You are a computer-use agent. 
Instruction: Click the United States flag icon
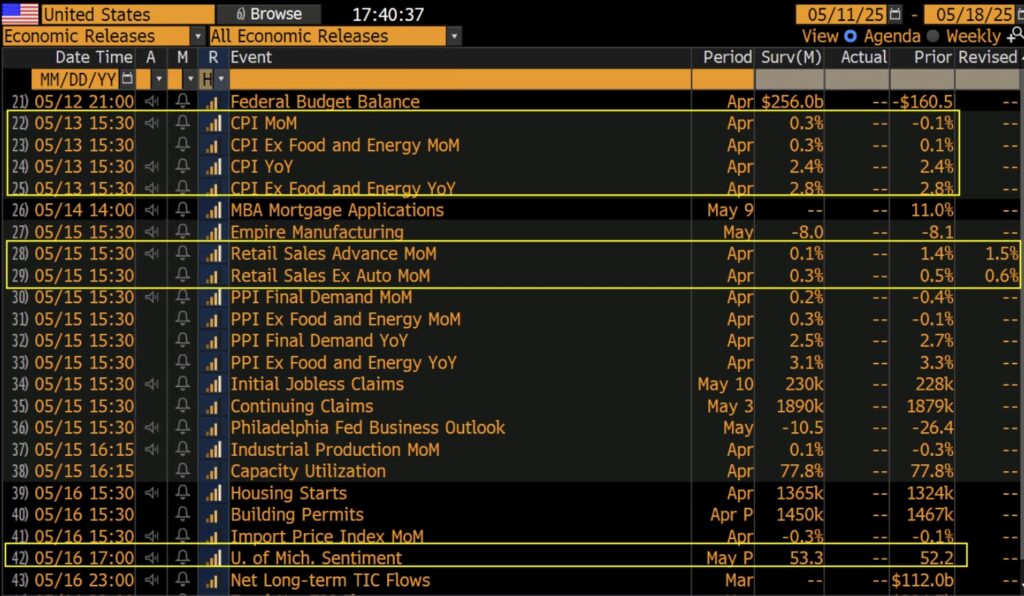tap(20, 14)
